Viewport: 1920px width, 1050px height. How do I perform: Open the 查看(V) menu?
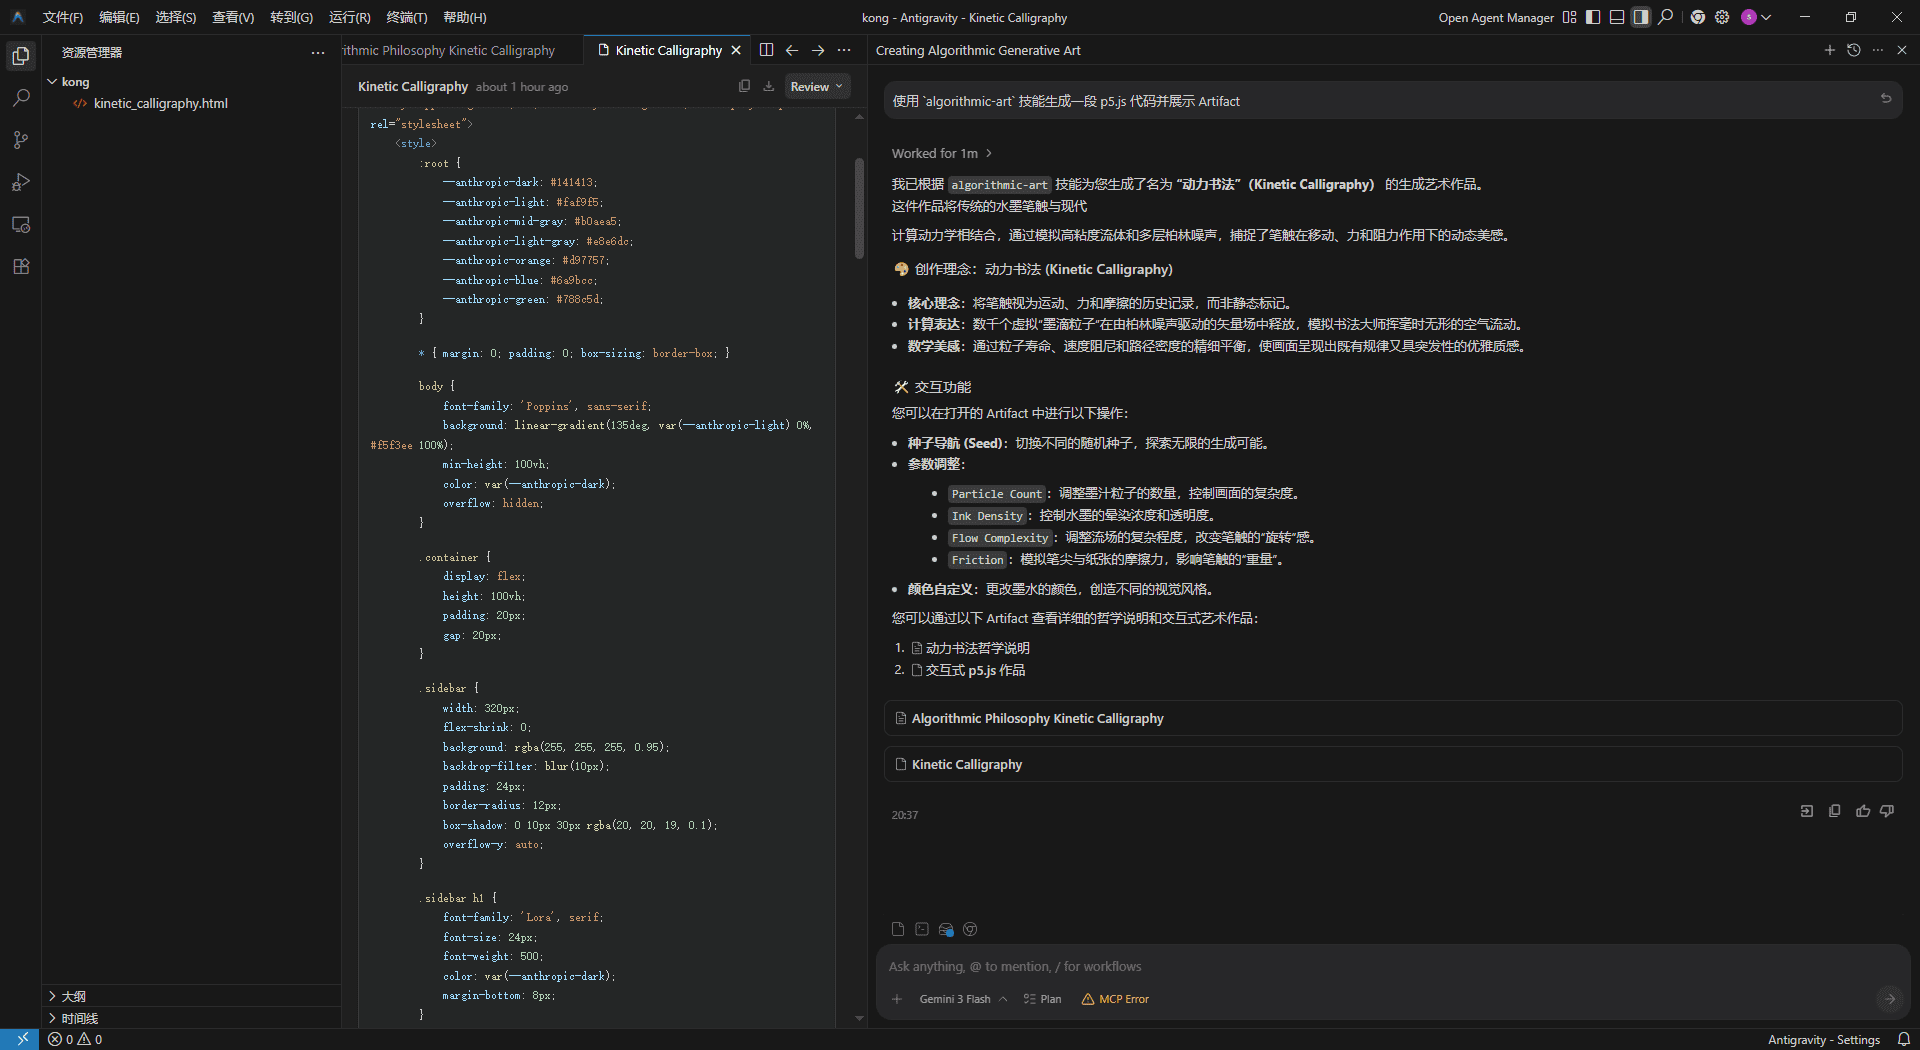point(233,17)
